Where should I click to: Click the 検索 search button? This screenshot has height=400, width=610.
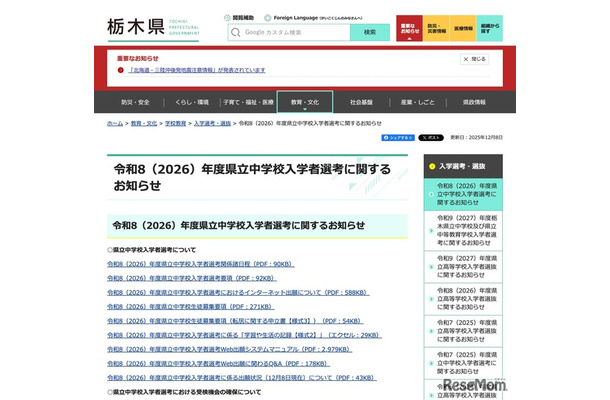click(x=370, y=32)
